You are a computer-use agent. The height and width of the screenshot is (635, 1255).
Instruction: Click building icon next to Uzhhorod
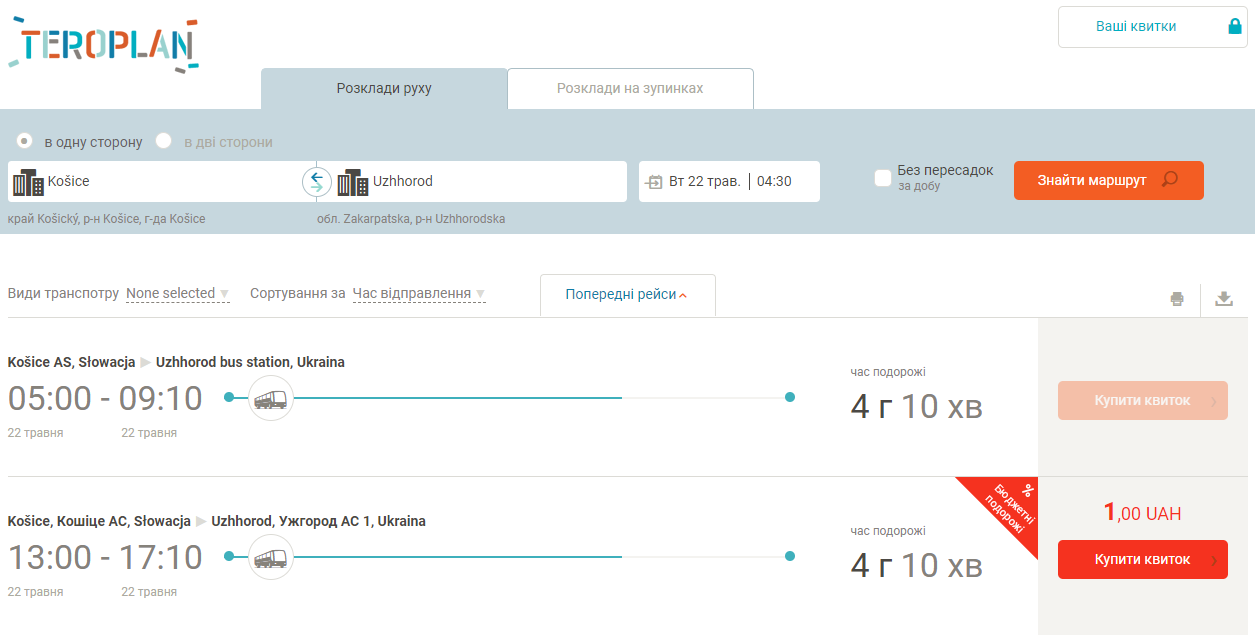click(353, 182)
